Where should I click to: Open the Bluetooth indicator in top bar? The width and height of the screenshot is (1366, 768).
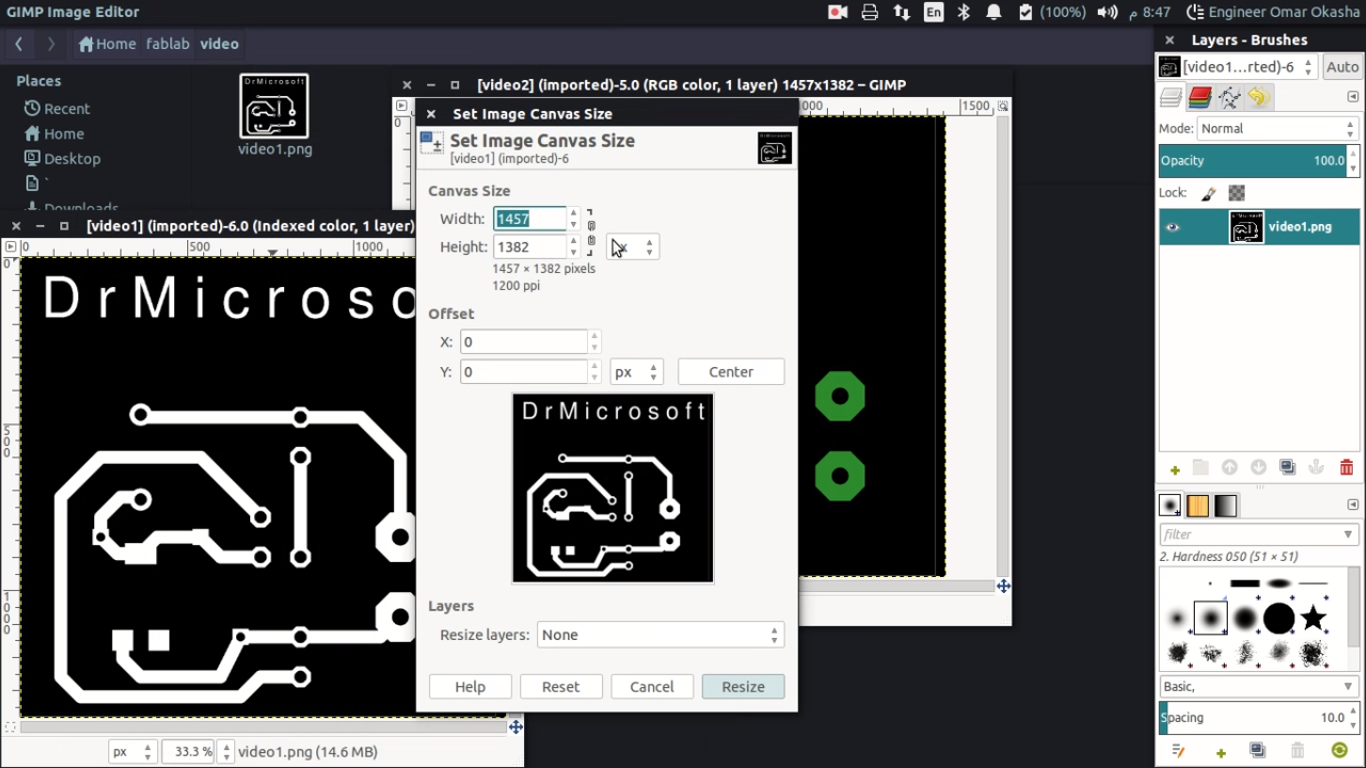click(964, 12)
